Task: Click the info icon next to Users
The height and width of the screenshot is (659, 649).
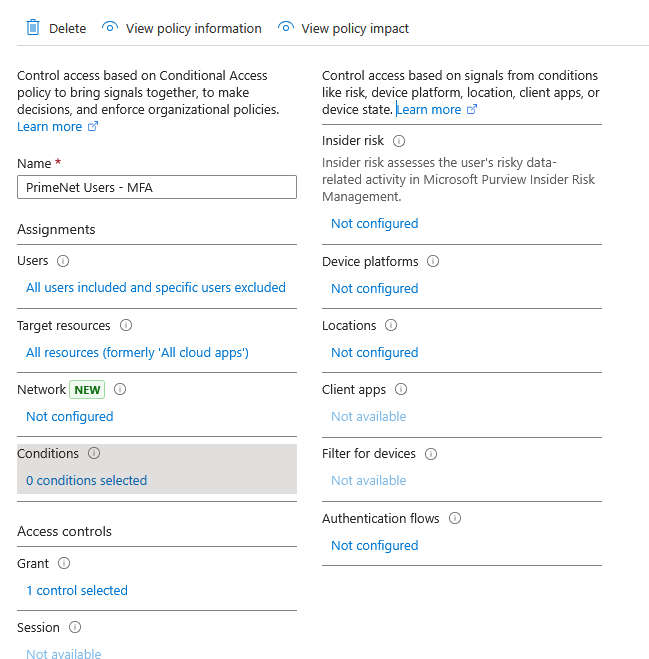Action: coord(63,261)
